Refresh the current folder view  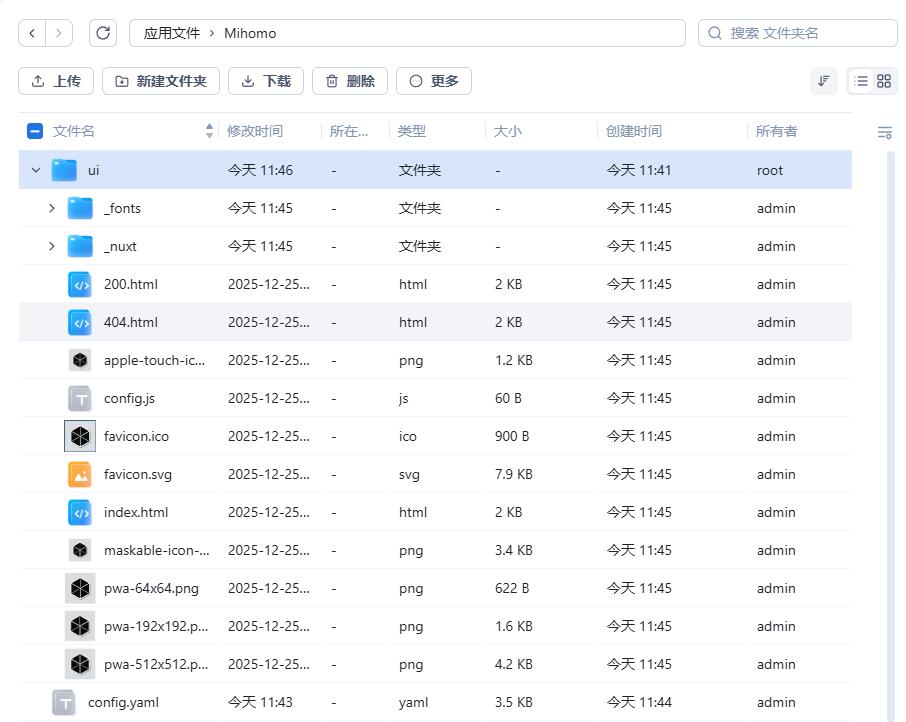coord(103,33)
